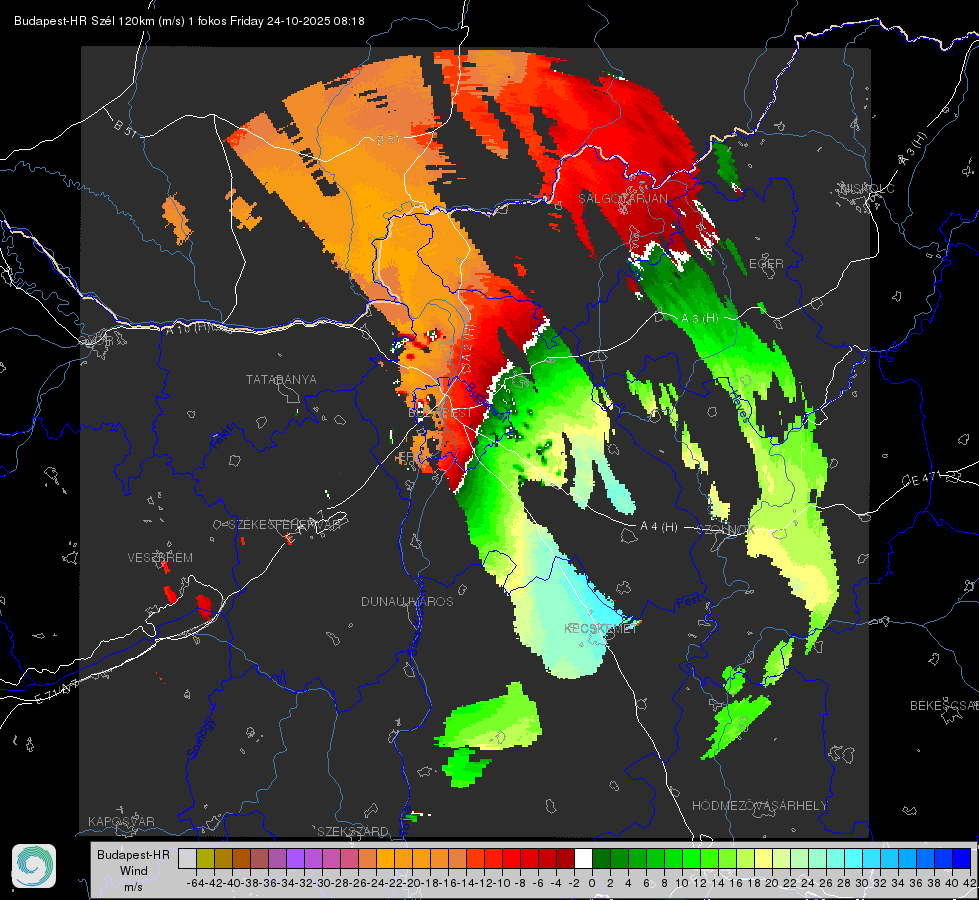Viewport: 979px width, 900px height.
Task: Click the radar title text with date 24-10-2025 08:18
Action: (x=189, y=21)
